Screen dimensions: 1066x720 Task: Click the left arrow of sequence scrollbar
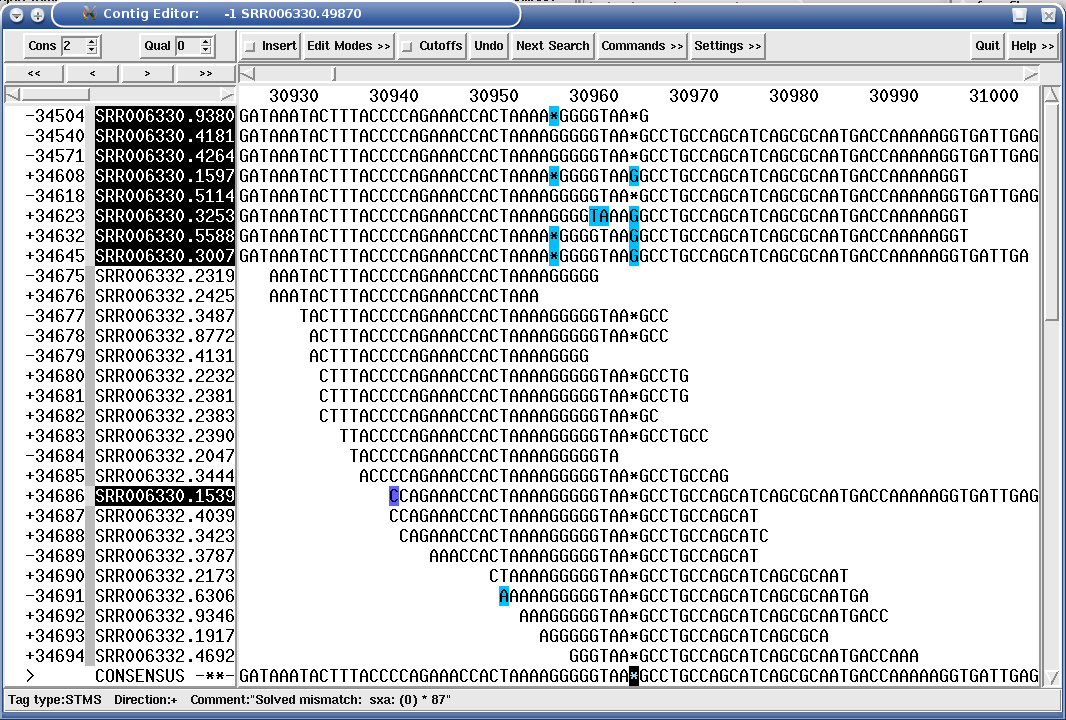coord(248,73)
